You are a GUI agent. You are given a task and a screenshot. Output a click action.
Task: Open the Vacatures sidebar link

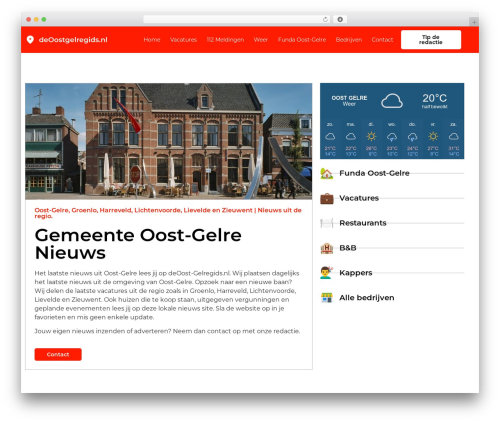point(359,198)
